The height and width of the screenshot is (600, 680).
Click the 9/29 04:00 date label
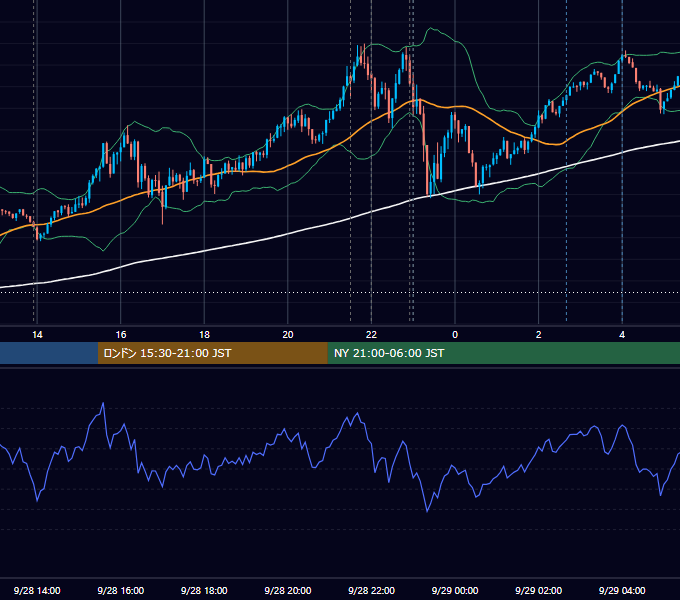click(x=622, y=590)
